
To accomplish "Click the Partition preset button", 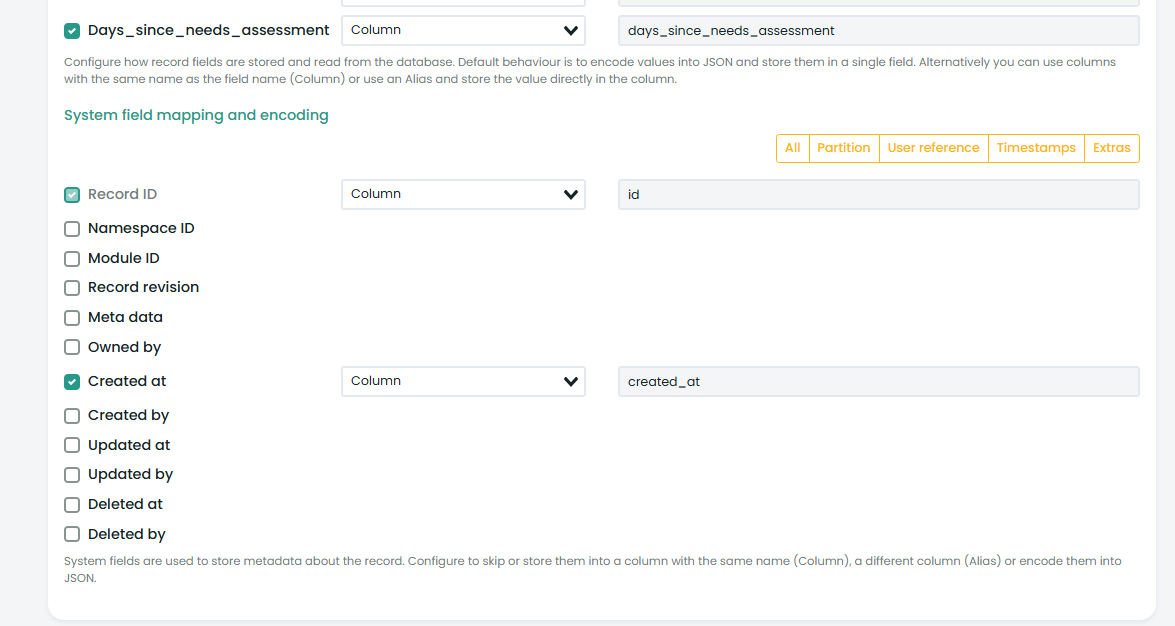I will 843,148.
